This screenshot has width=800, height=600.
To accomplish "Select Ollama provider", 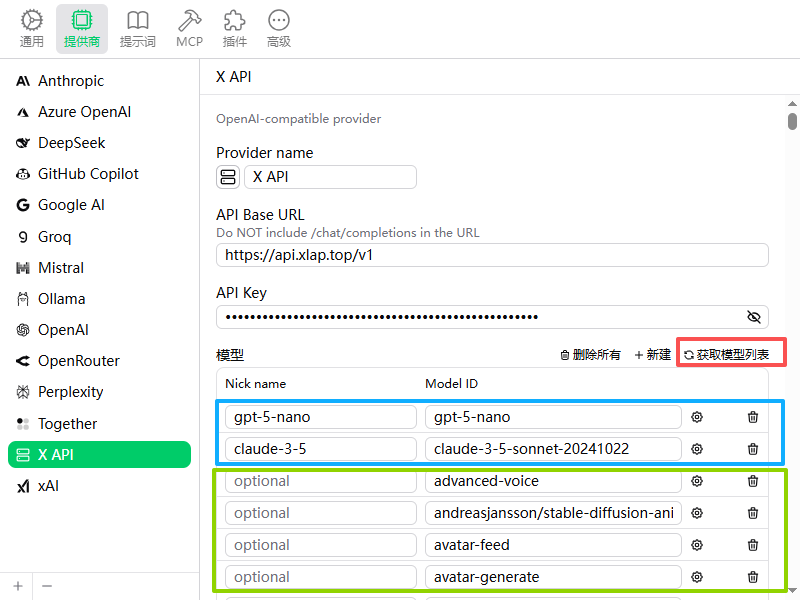I will tap(99, 299).
